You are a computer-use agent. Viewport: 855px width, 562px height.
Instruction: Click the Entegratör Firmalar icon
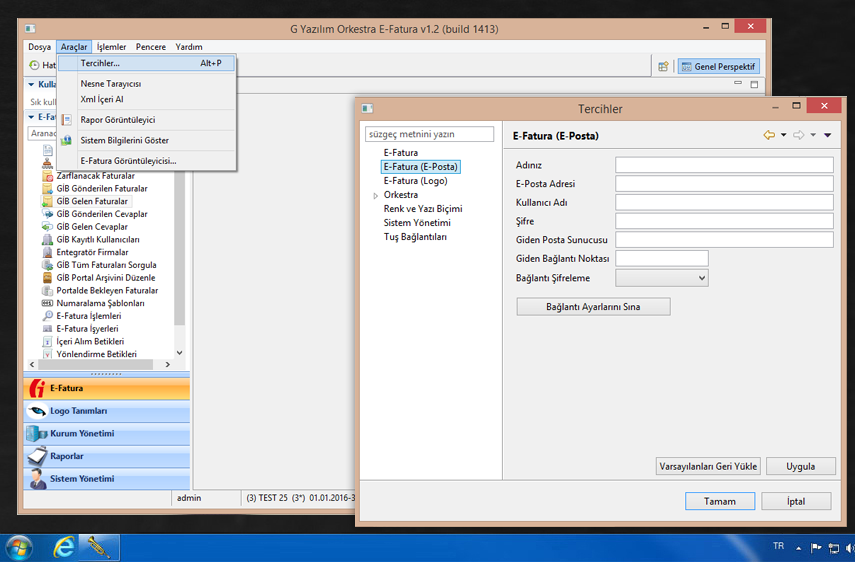click(47, 252)
